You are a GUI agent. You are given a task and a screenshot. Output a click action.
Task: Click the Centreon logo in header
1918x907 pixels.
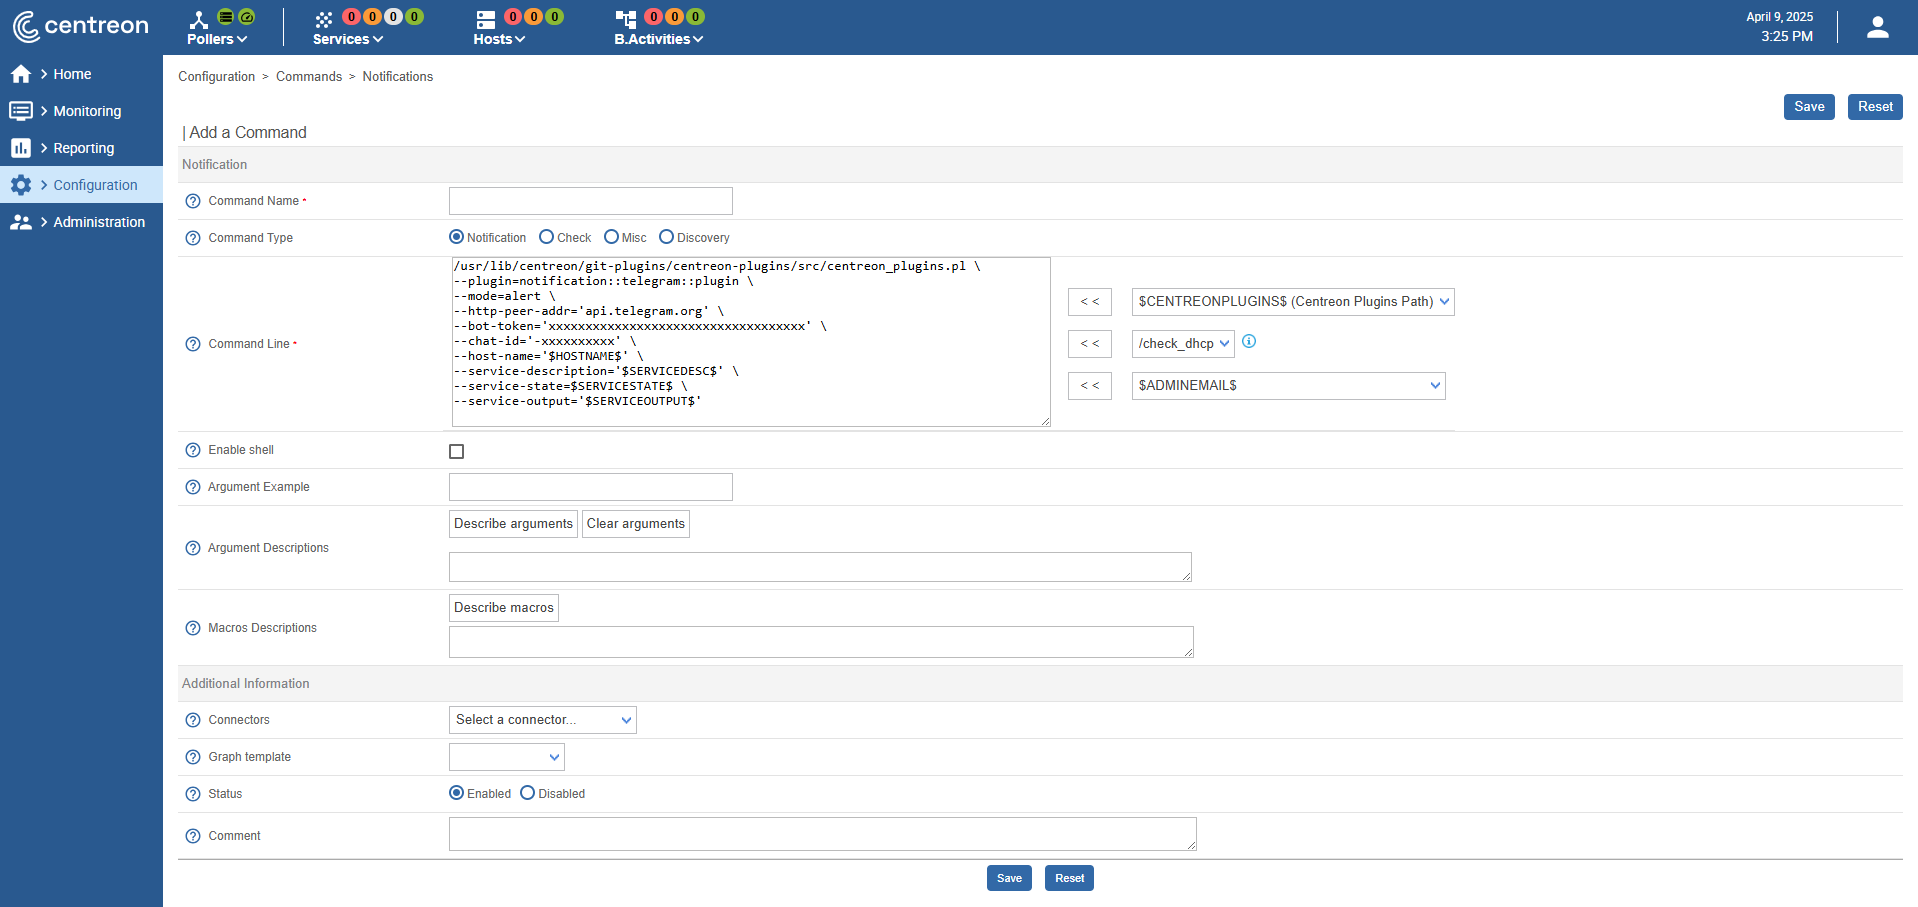point(80,26)
